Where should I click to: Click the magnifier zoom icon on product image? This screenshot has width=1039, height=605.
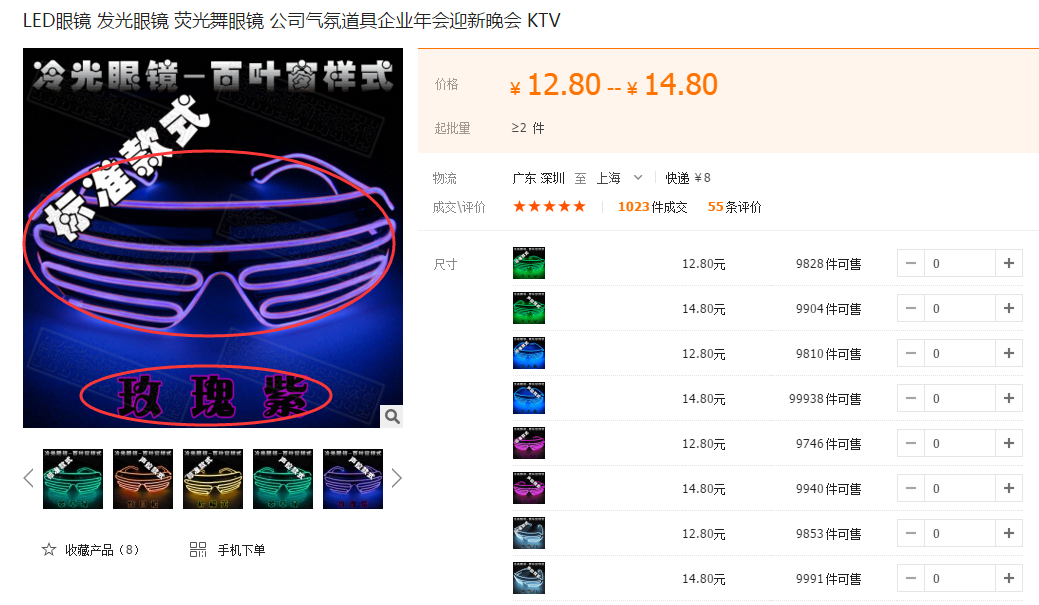(392, 416)
